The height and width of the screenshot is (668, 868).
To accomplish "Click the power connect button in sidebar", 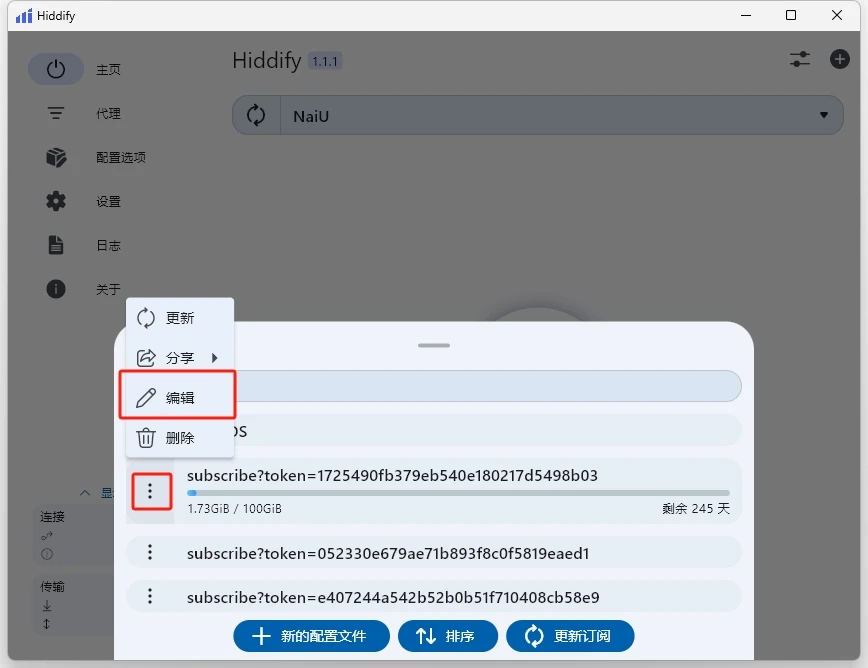I will tap(55, 69).
